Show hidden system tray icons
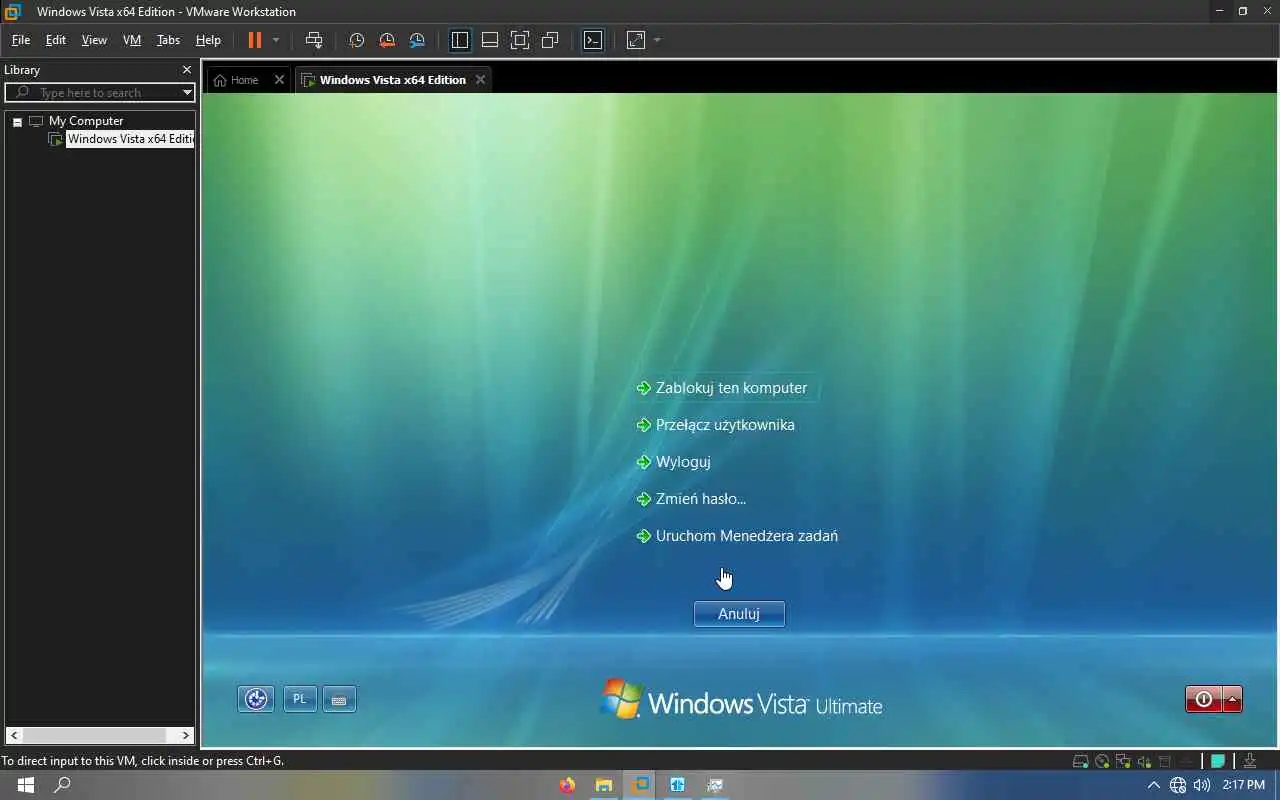Screen dimensions: 1280x800 (x=1153, y=785)
